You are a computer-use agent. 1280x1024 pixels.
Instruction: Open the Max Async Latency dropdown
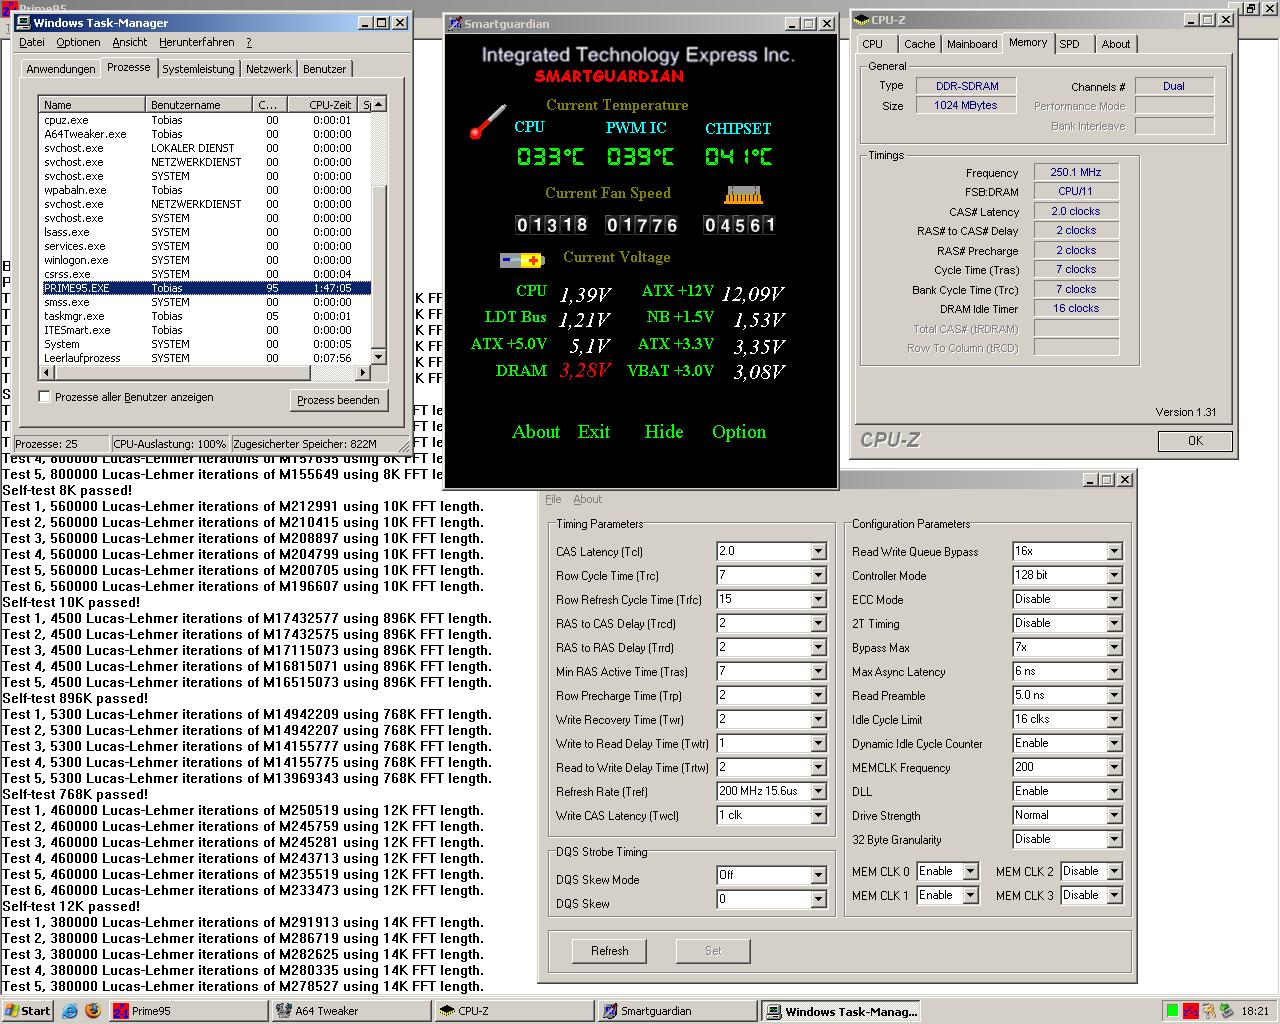(x=1114, y=671)
